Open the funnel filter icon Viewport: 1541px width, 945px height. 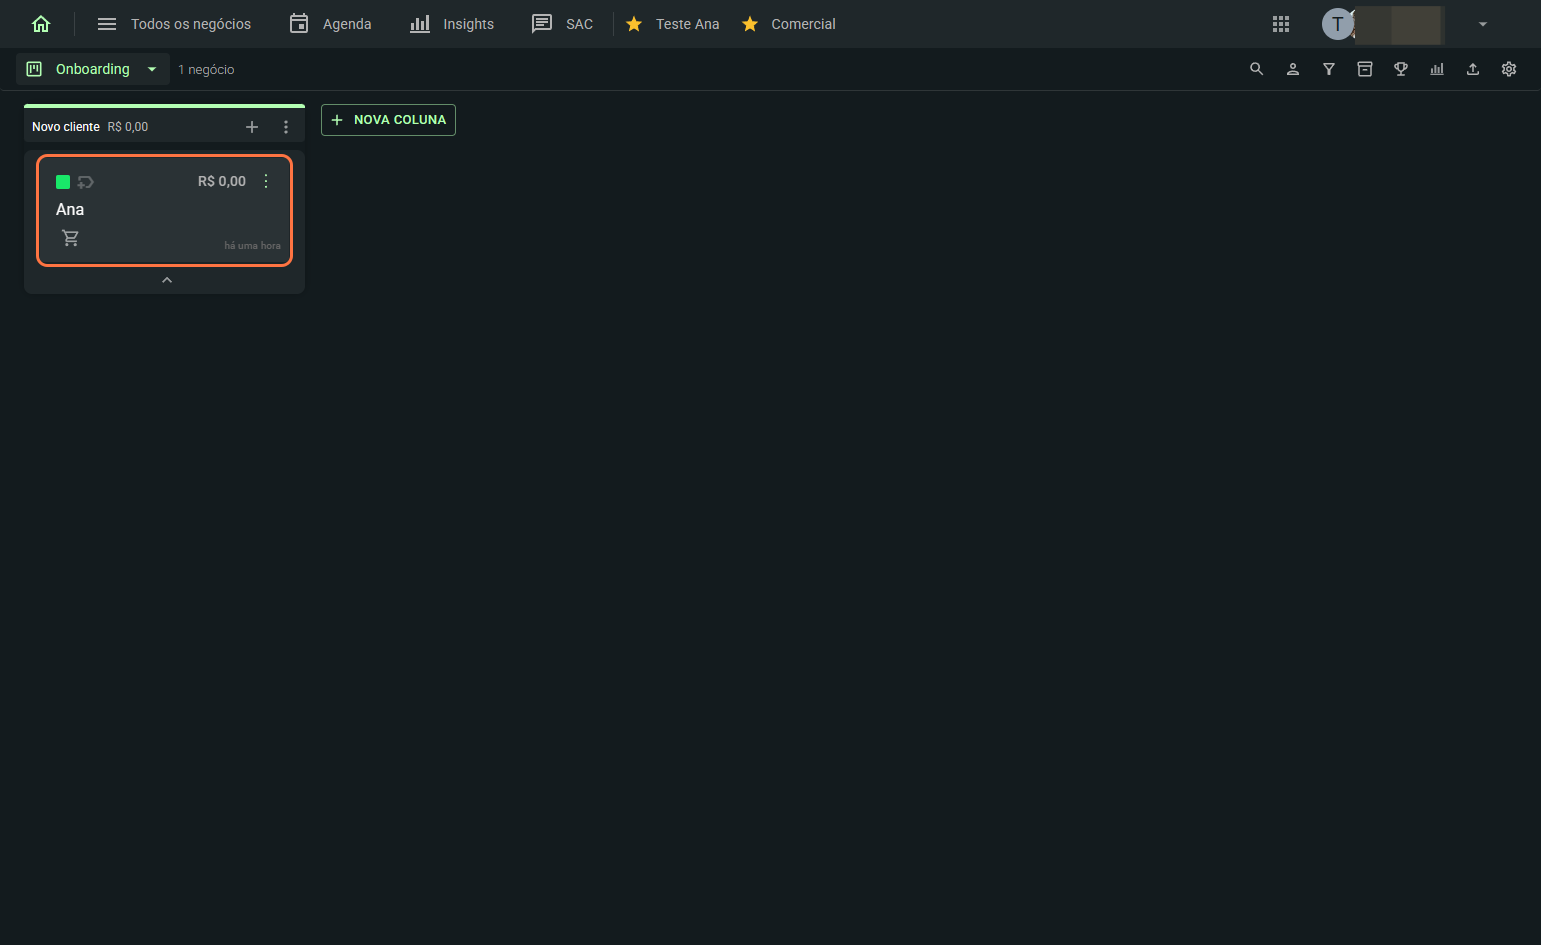pos(1329,69)
